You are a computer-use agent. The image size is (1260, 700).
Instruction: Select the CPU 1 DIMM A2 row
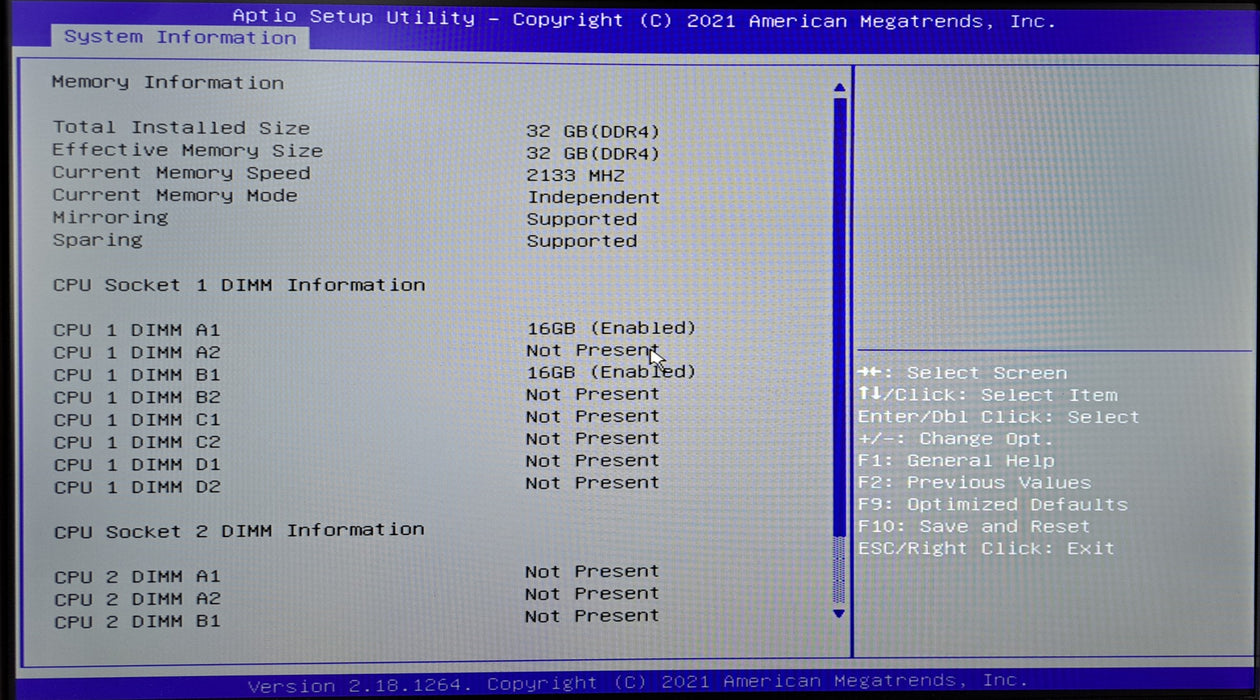coord(356,351)
